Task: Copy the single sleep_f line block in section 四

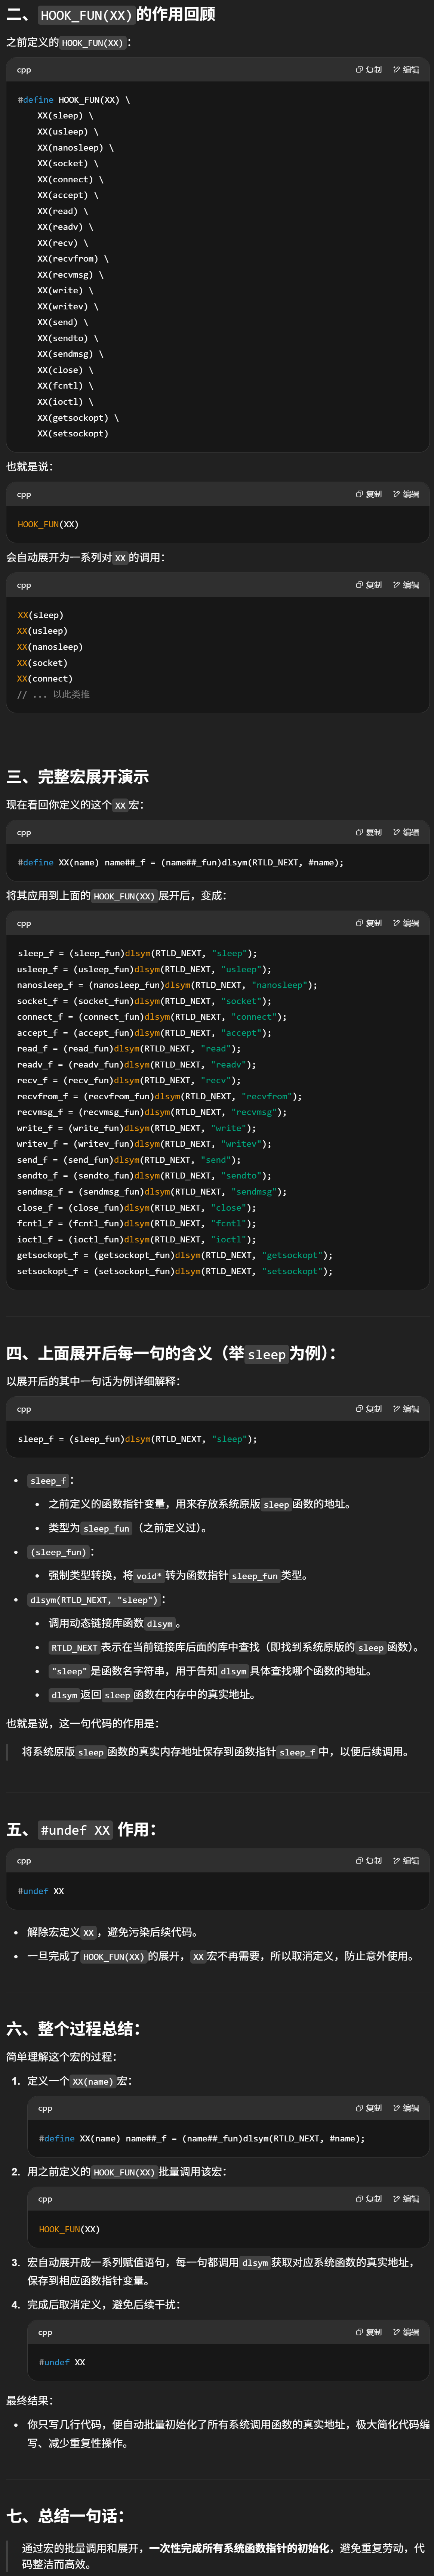Action: [369, 1409]
